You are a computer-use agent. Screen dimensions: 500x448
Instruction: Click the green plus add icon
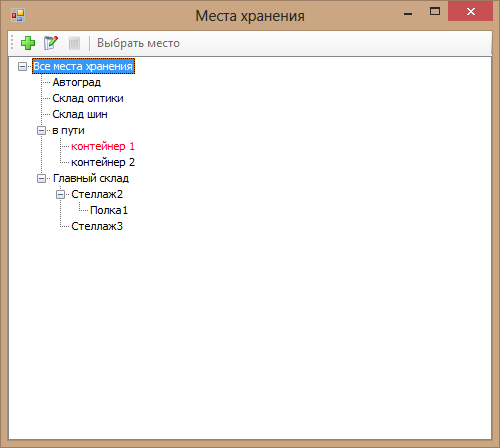pos(28,43)
